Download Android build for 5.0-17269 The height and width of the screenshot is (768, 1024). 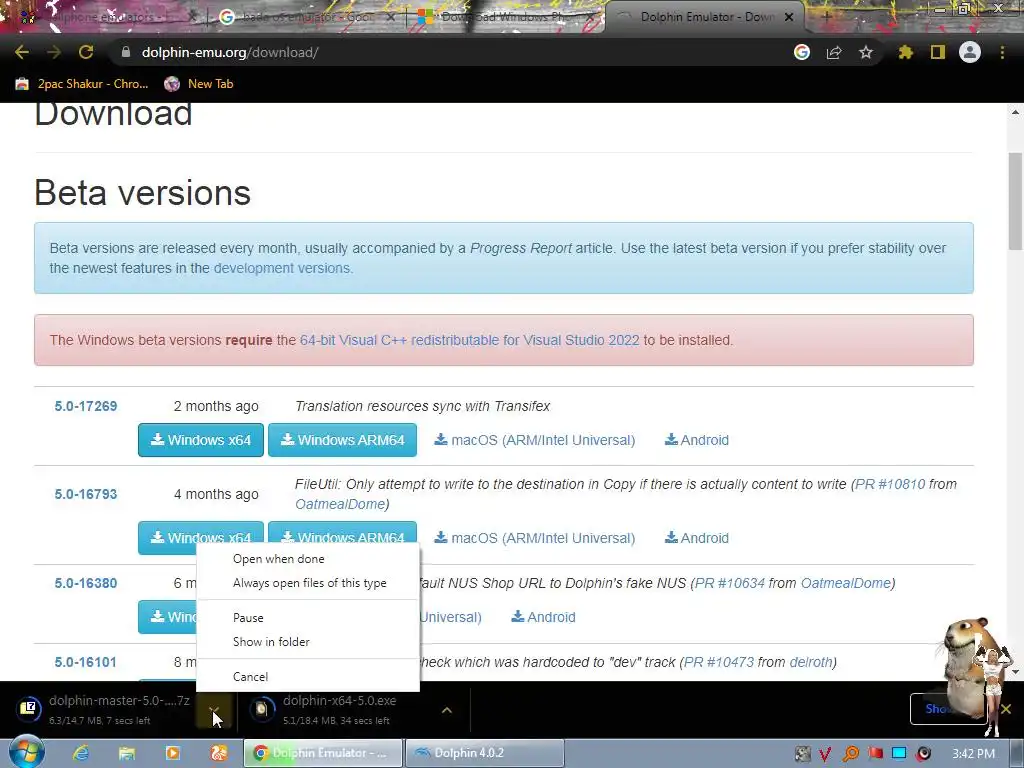click(x=697, y=440)
